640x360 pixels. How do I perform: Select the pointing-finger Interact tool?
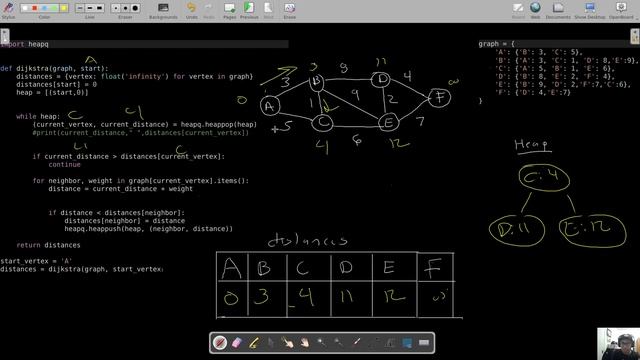tap(287, 342)
